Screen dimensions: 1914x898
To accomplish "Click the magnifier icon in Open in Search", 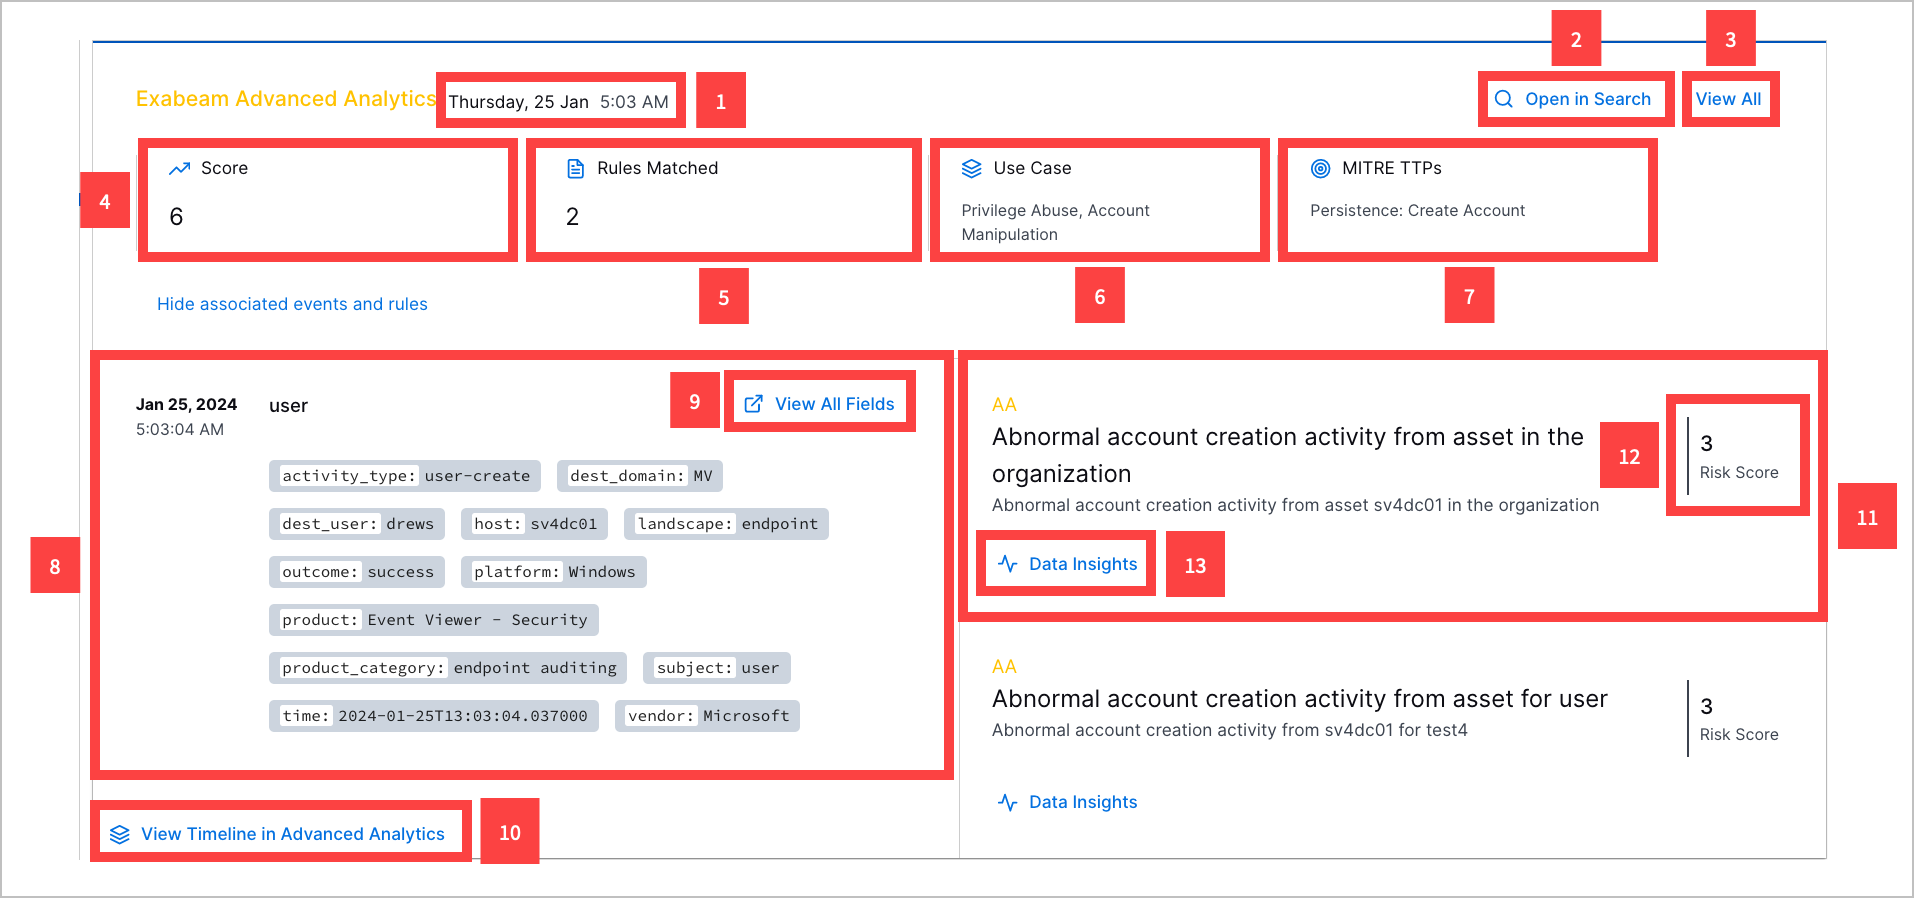I will (x=1503, y=99).
